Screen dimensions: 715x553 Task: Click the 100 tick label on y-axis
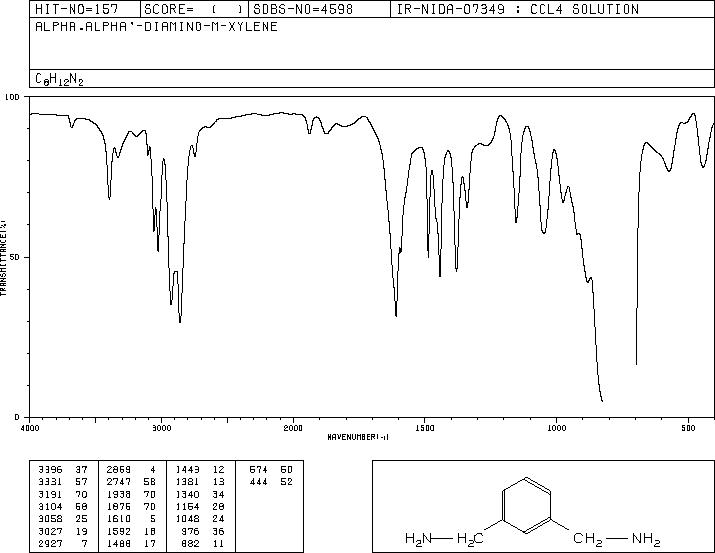12,97
